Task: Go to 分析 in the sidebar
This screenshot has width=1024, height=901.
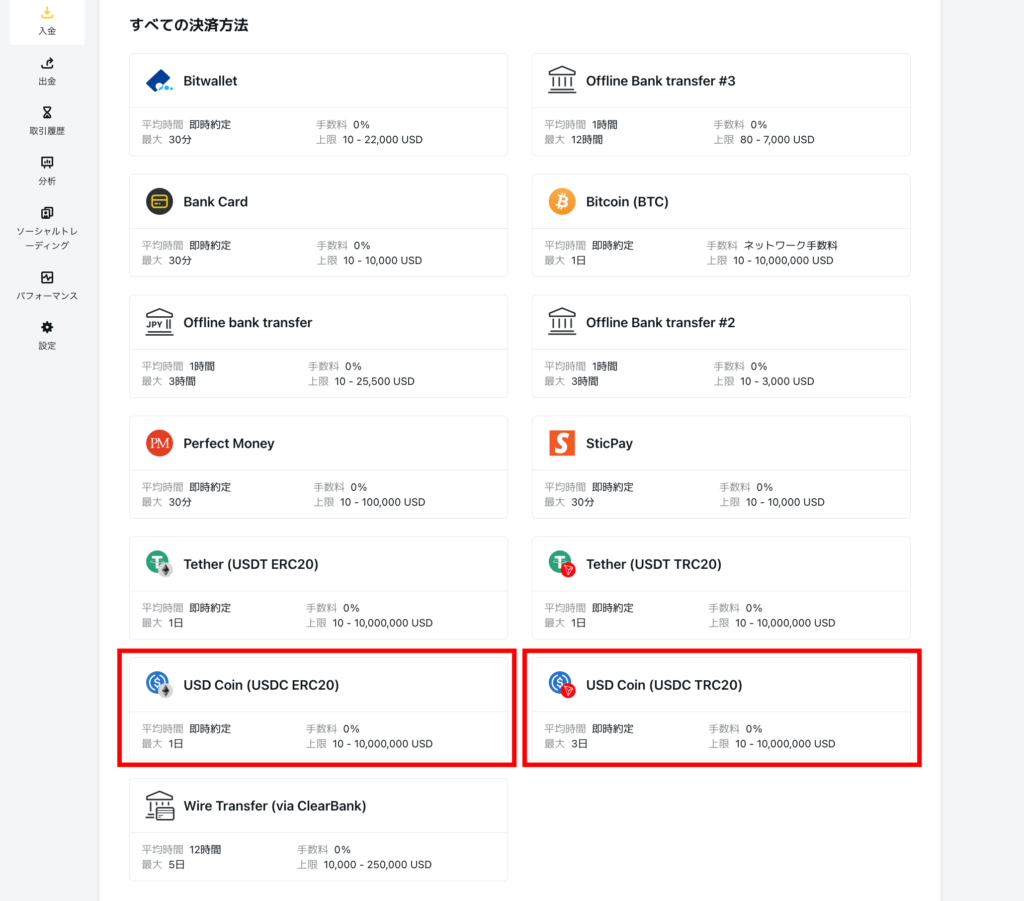Action: pyautogui.click(x=47, y=172)
